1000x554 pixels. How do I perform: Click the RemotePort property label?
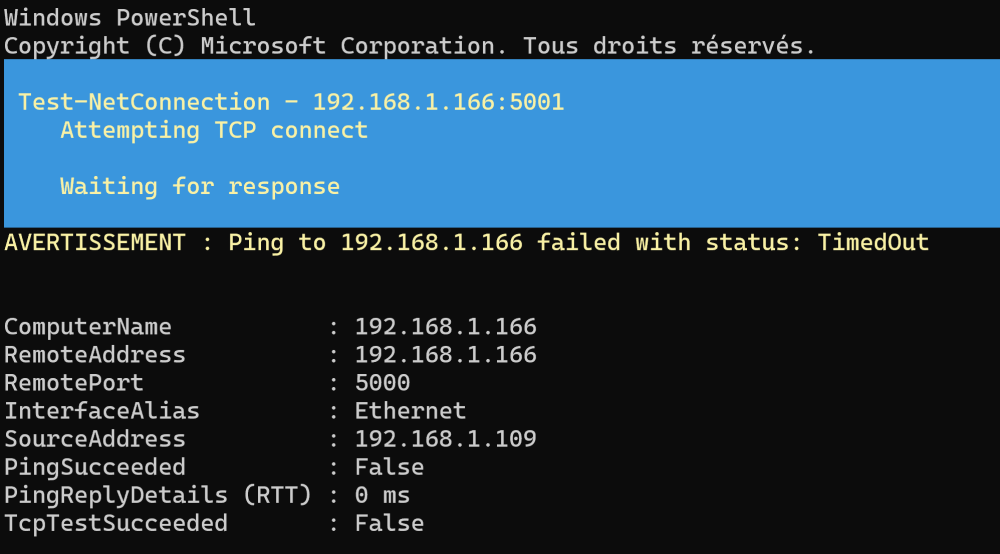(74, 383)
